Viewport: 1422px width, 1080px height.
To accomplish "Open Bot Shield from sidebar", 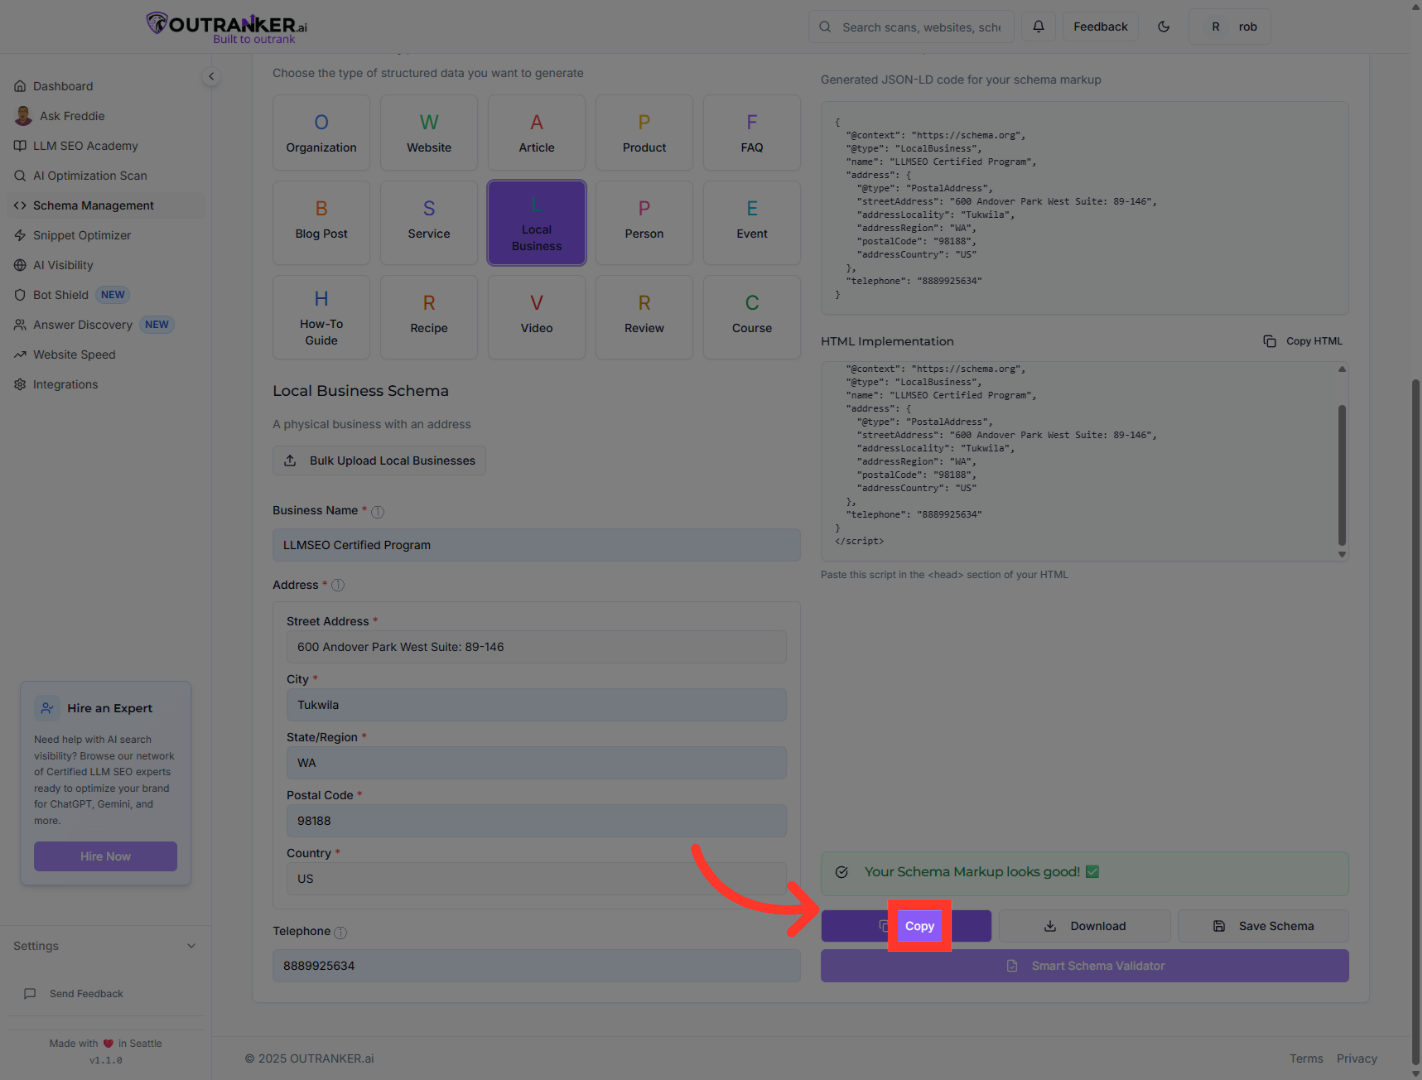I will pyautogui.click(x=61, y=295).
